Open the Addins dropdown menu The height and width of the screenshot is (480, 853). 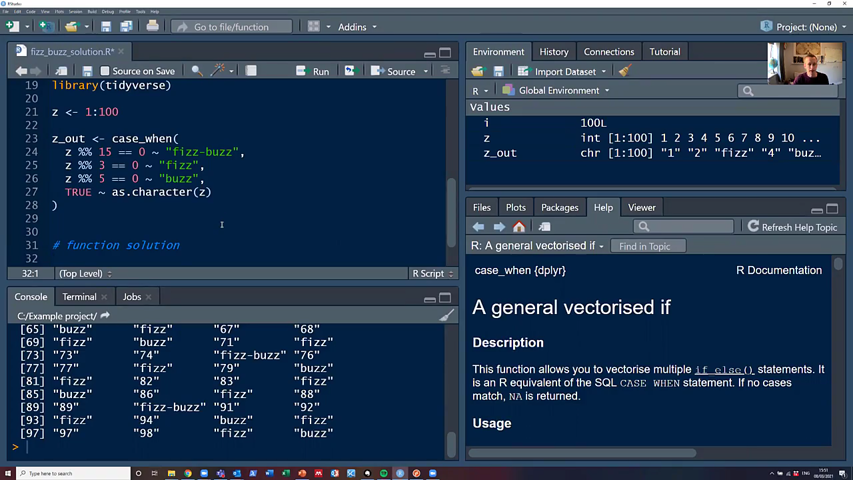click(x=357, y=27)
